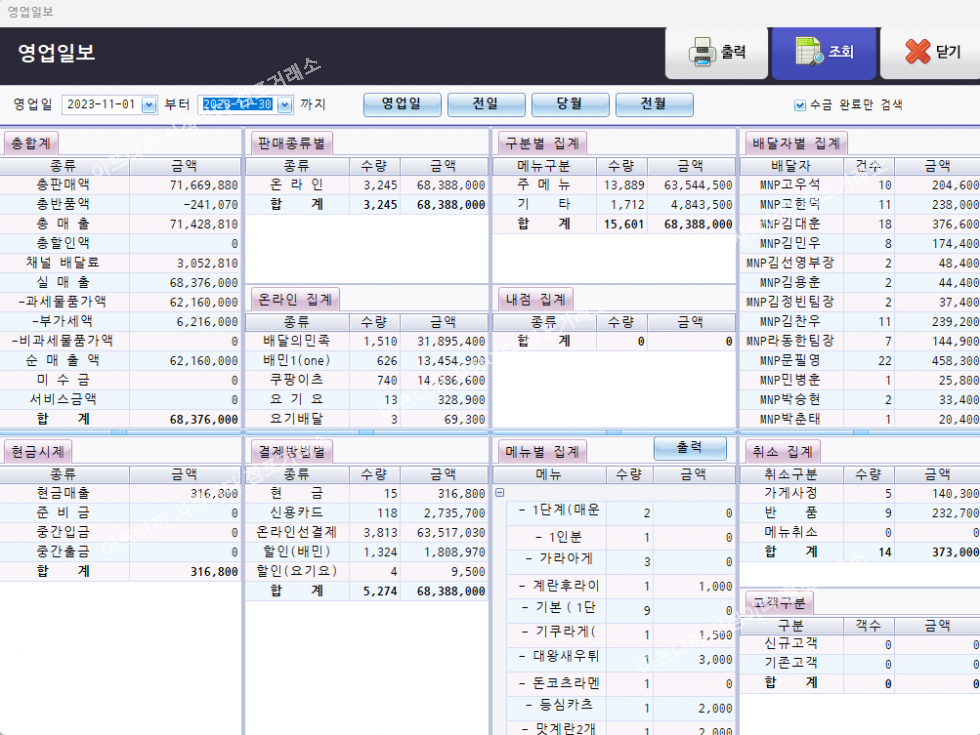Click the red X 닫기 icon
This screenshot has width=980, height=735.
pyautogui.click(x=918, y=53)
